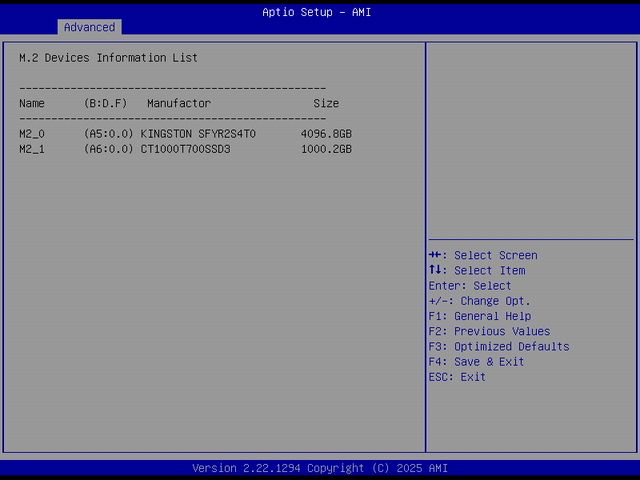Image resolution: width=640 pixels, height=480 pixels.
Task: Click the 'Select Item' arrow keys hint
Action: click(x=477, y=270)
